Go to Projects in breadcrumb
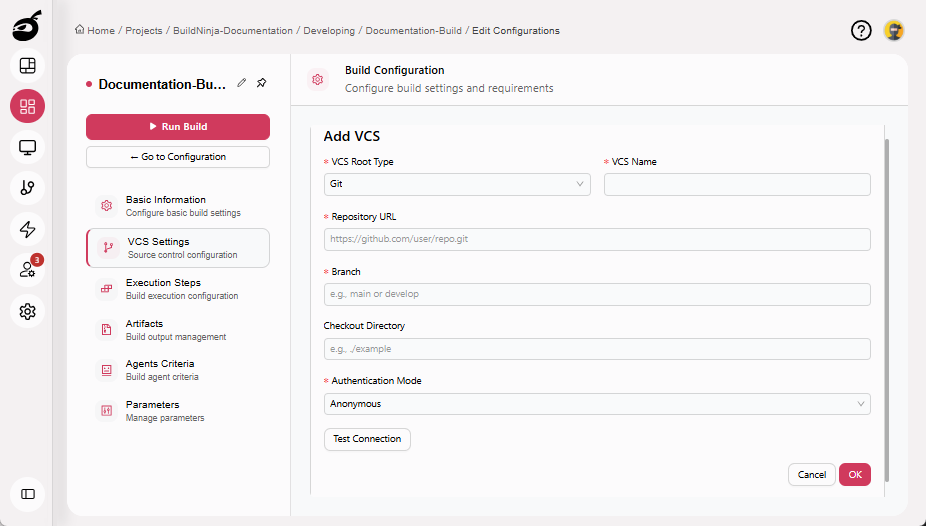This screenshot has height=526, width=926. coord(144,31)
